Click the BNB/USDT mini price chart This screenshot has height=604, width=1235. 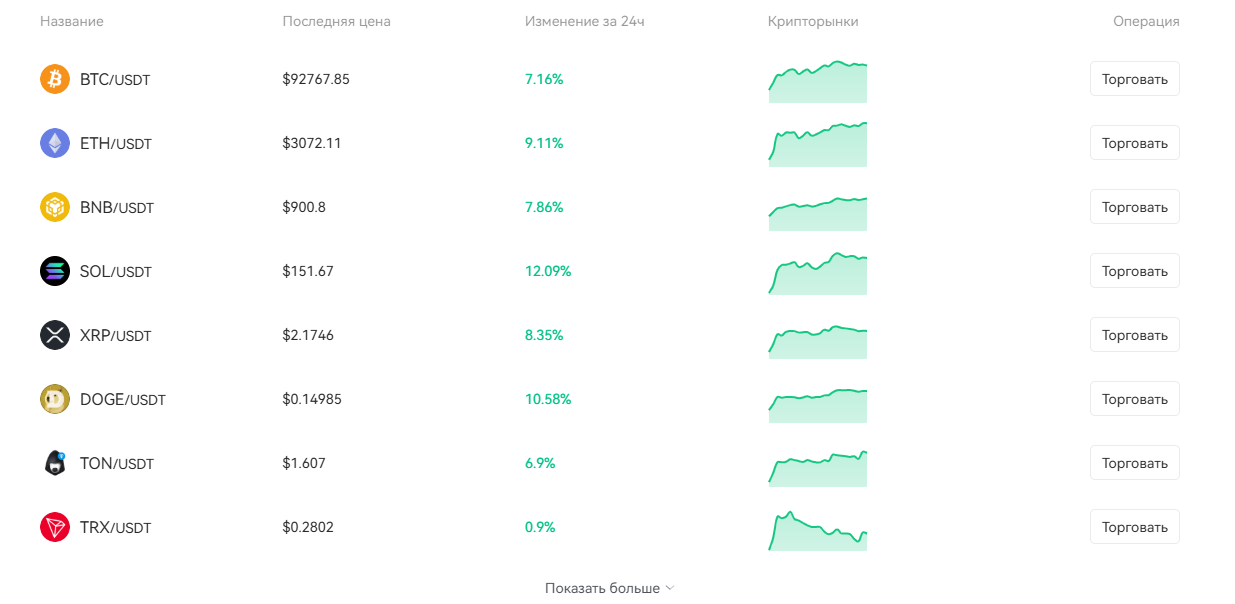pyautogui.click(x=817, y=213)
